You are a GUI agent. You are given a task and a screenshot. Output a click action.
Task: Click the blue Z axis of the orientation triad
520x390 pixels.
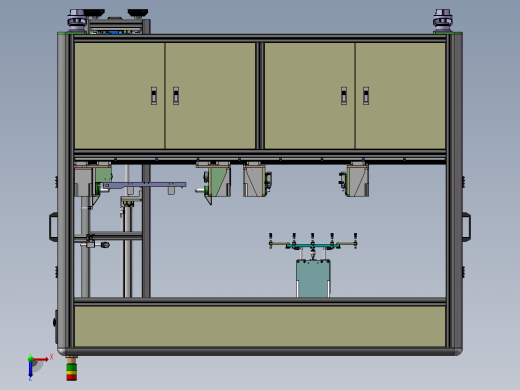(x=30, y=369)
